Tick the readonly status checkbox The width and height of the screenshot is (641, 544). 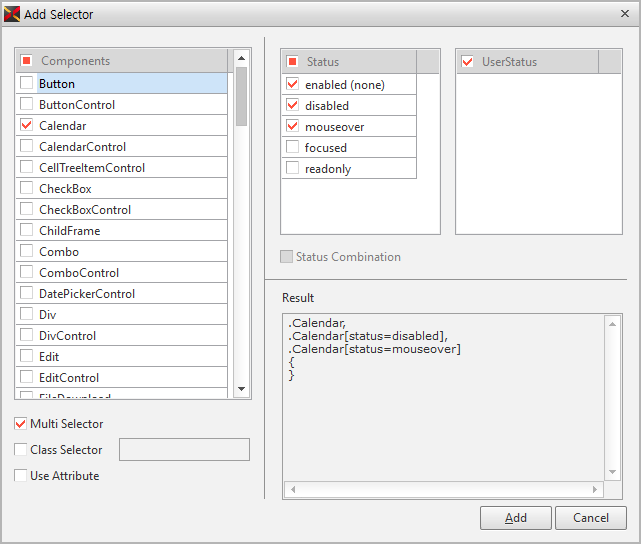tap(292, 169)
